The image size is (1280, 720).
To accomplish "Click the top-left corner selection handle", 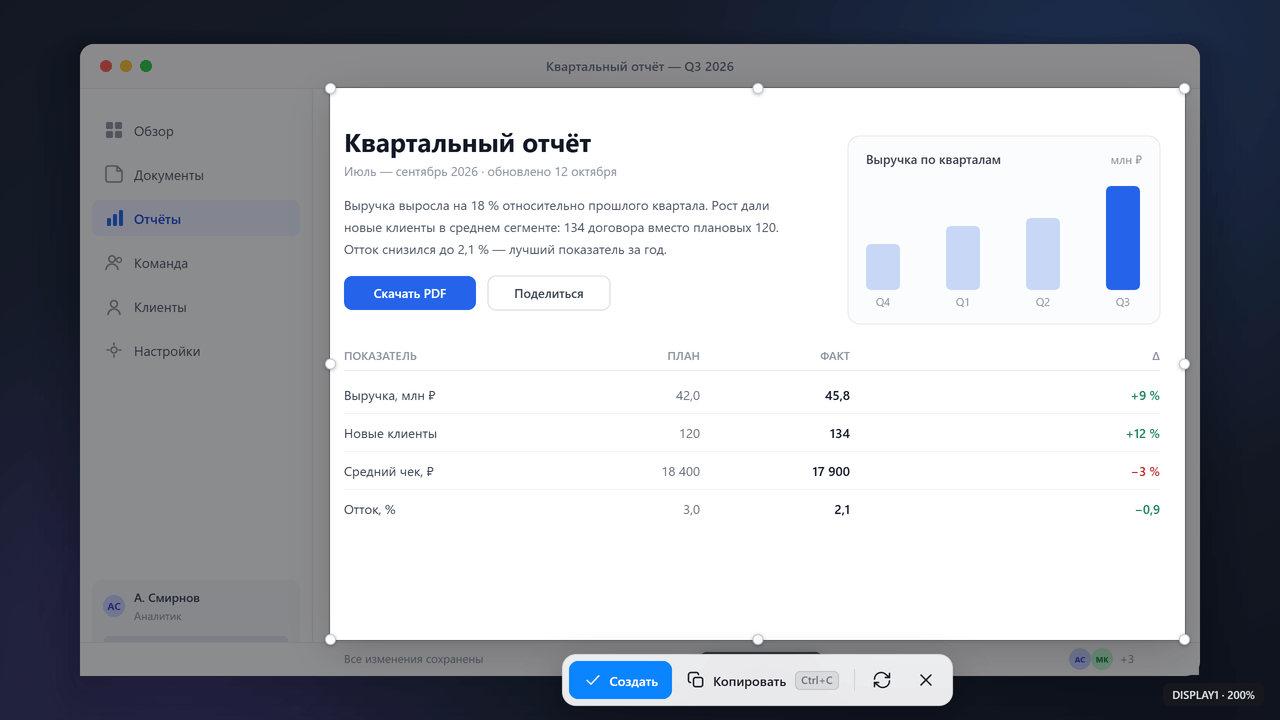I will pyautogui.click(x=331, y=89).
